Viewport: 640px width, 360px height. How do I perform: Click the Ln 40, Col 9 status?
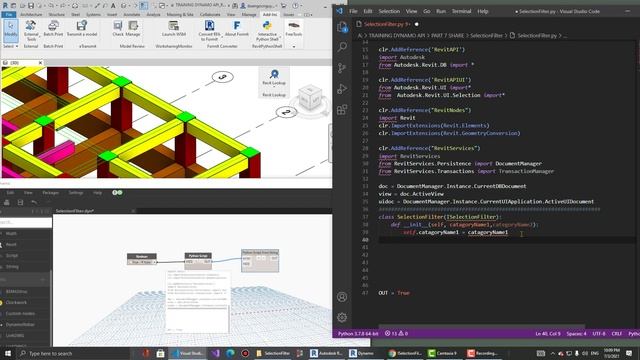coord(548,333)
